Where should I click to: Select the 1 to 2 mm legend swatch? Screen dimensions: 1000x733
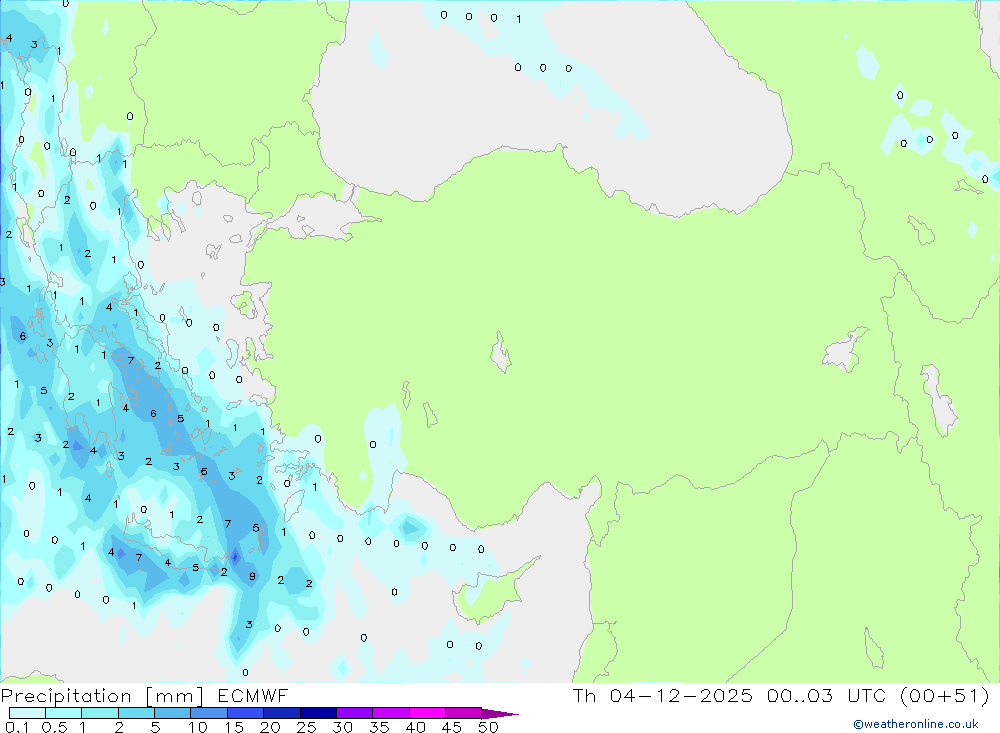pos(100,713)
